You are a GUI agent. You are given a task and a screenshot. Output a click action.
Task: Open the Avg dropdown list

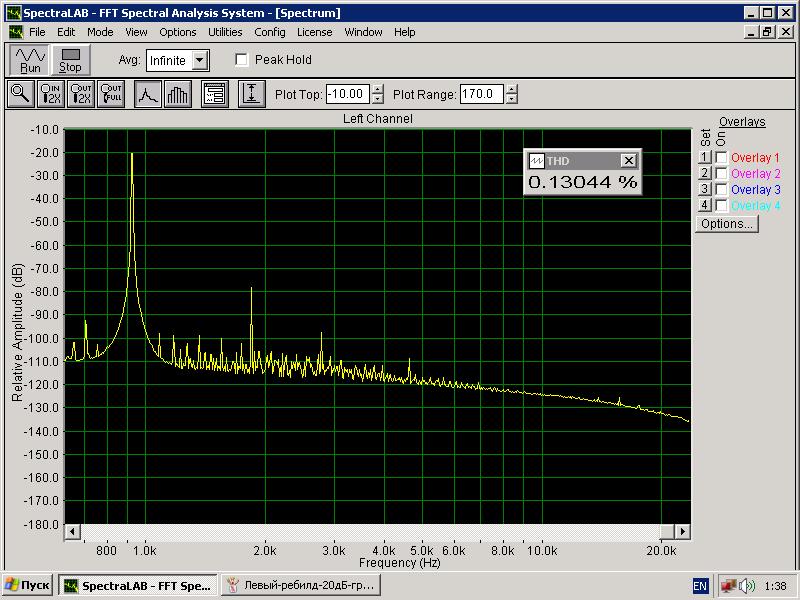(200, 60)
